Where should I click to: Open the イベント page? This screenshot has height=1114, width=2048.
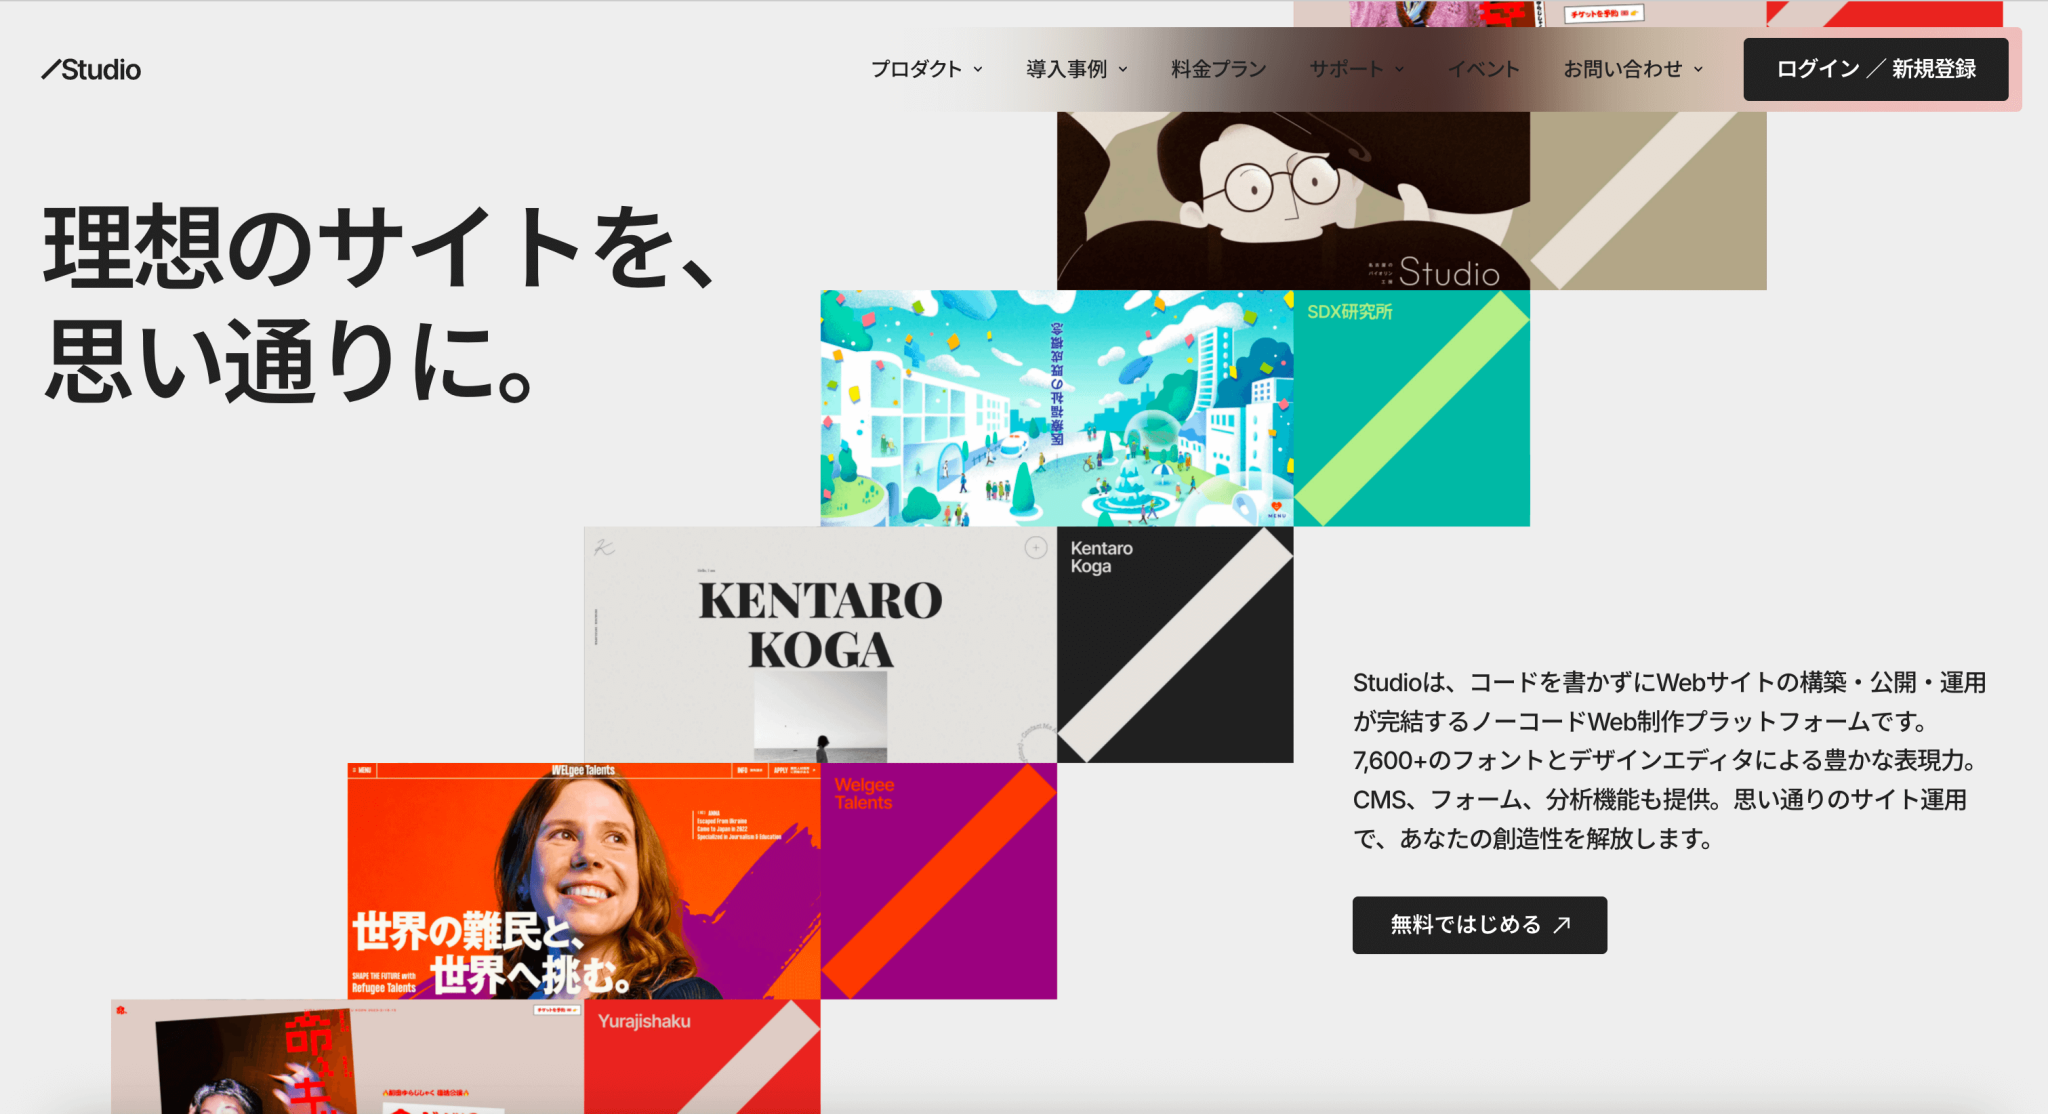click(1484, 69)
